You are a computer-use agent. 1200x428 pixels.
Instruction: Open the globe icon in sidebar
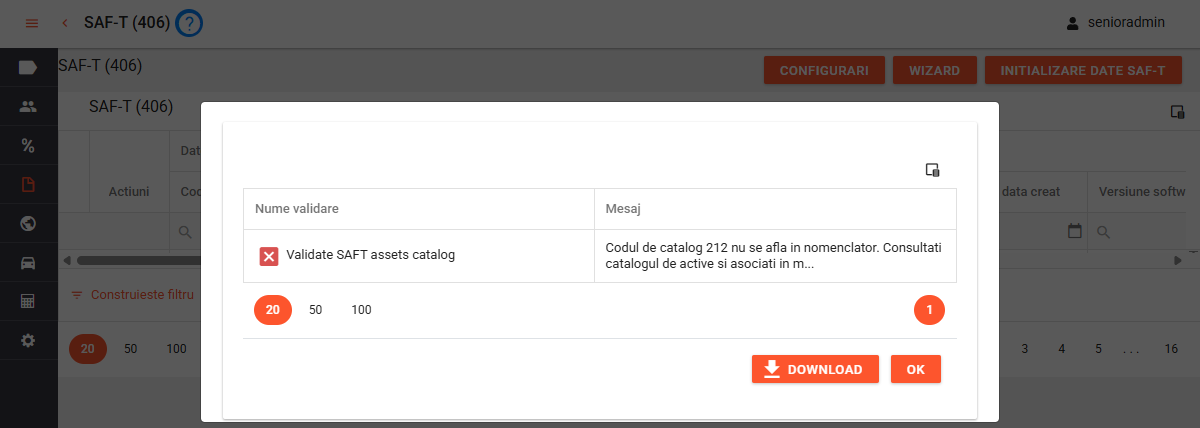pyautogui.click(x=28, y=223)
